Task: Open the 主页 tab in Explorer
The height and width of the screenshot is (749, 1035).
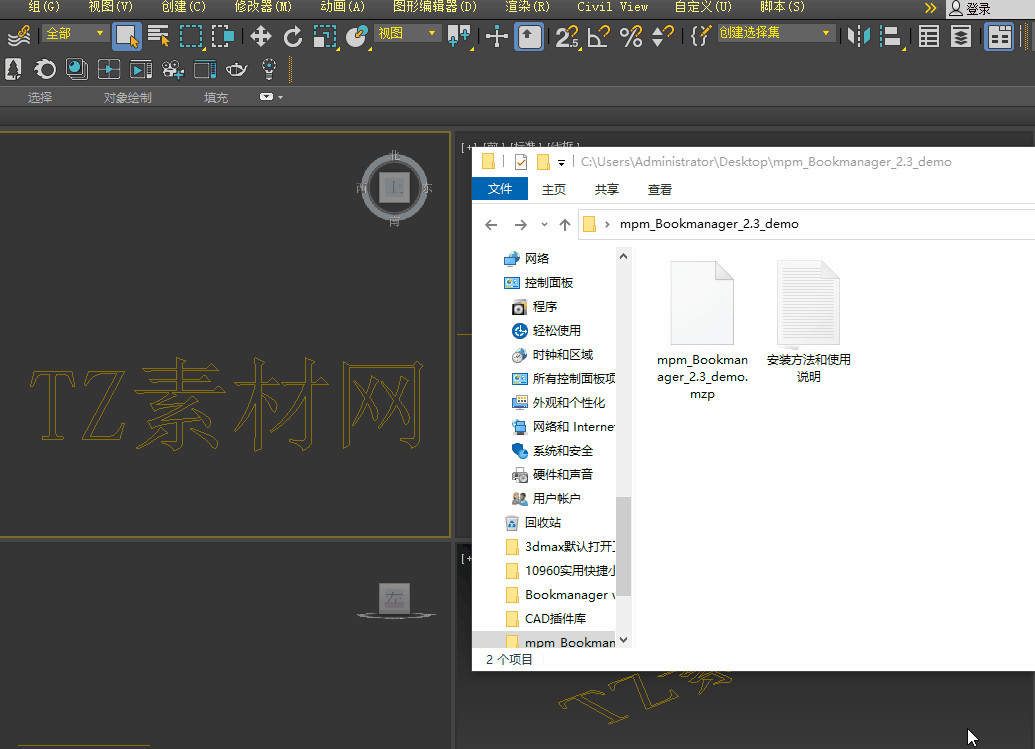Action: (554, 189)
